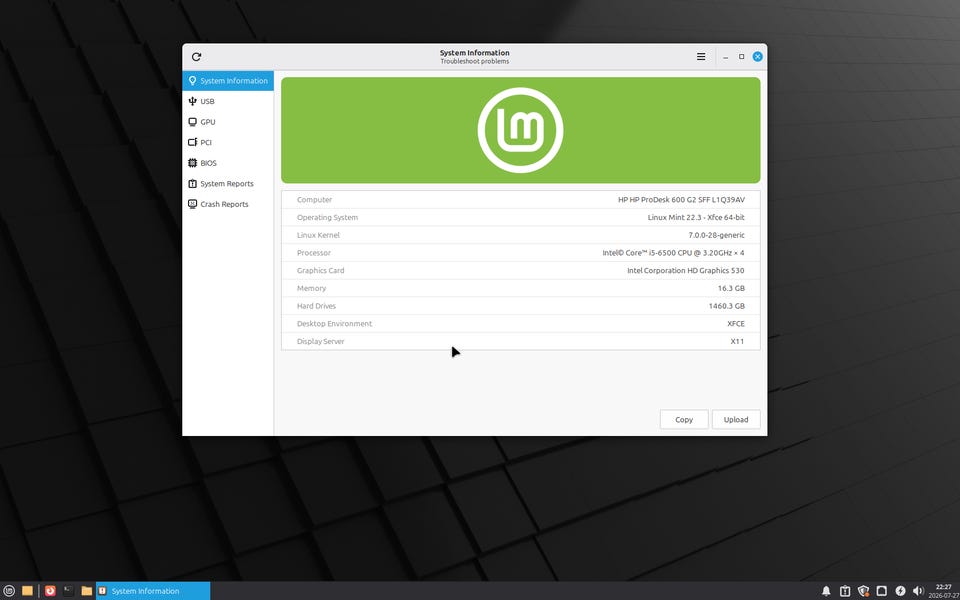Open the file manager folder icon beside terminal
Image resolution: width=960 pixels, height=600 pixels.
[x=86, y=591]
